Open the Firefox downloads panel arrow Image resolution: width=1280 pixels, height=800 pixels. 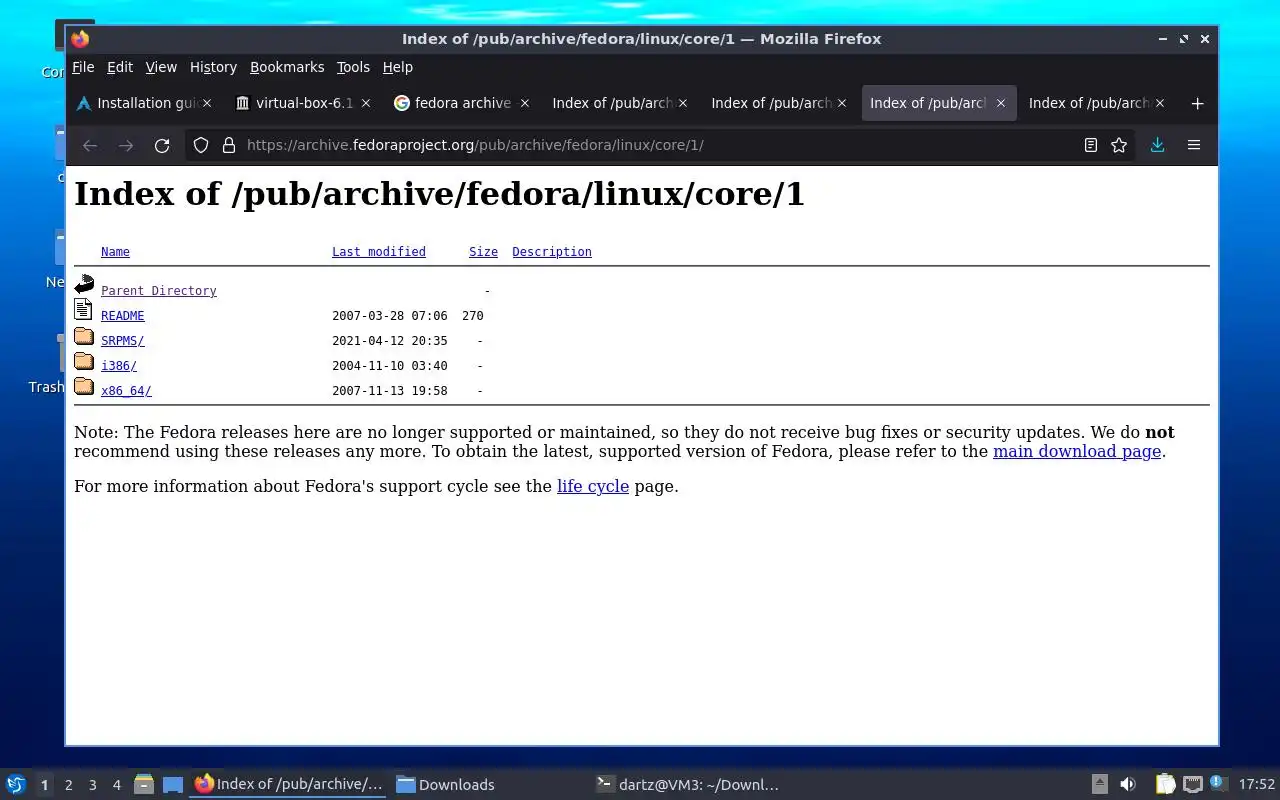click(1157, 145)
